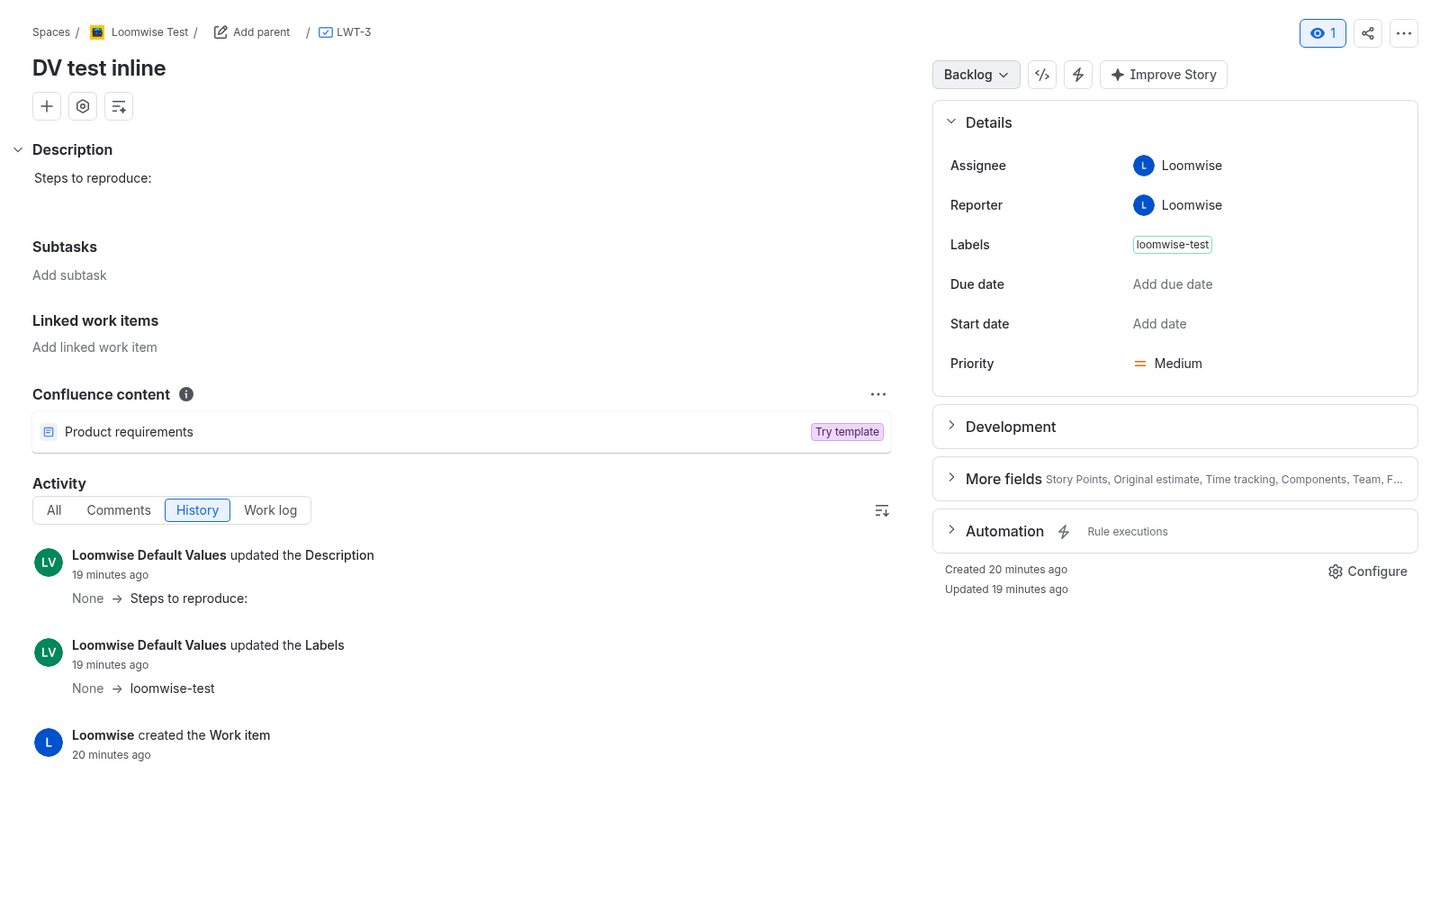Click the loomwise-test label chip
The width and height of the screenshot is (1440, 900).
coord(1172,244)
